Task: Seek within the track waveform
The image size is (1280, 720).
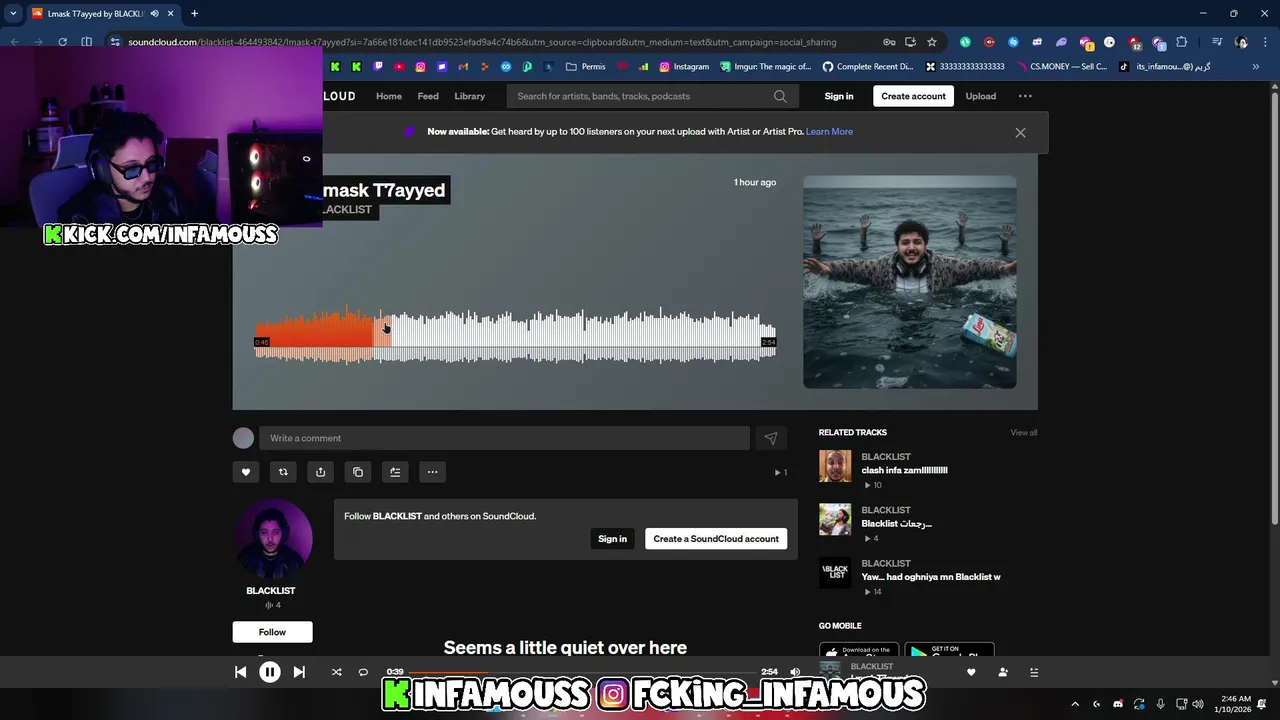Action: [x=515, y=337]
